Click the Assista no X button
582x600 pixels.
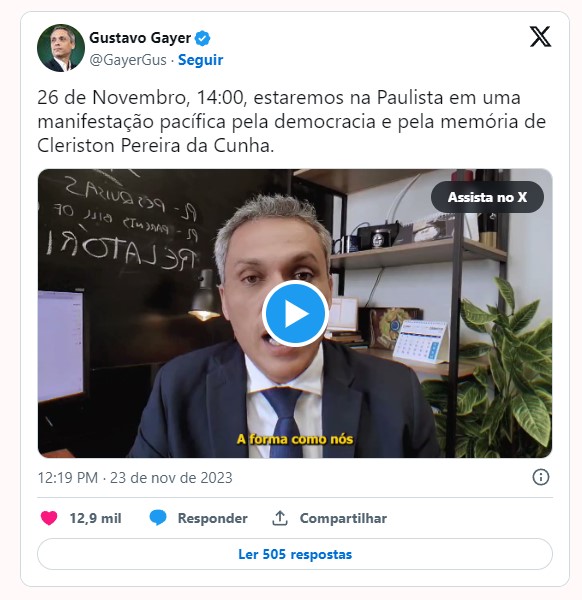pyautogui.click(x=487, y=197)
